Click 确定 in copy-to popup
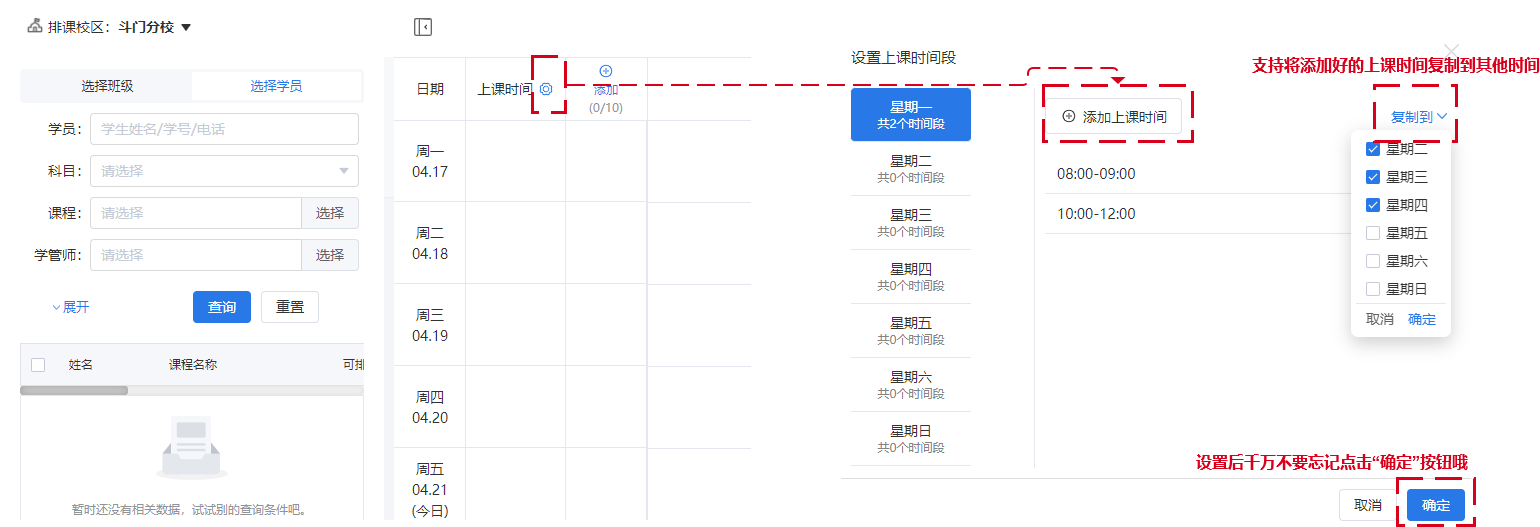Screen dimensions: 1540x527 pos(1422,319)
